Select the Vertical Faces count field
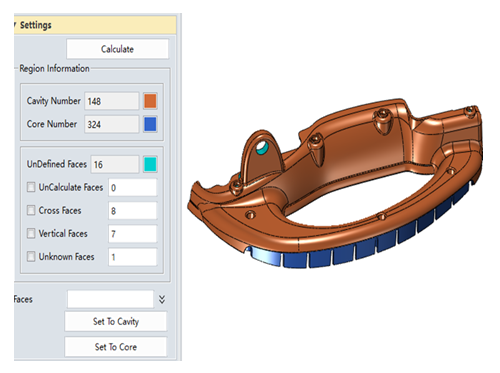Image resolution: width=500 pixels, height=373 pixels. tap(132, 234)
